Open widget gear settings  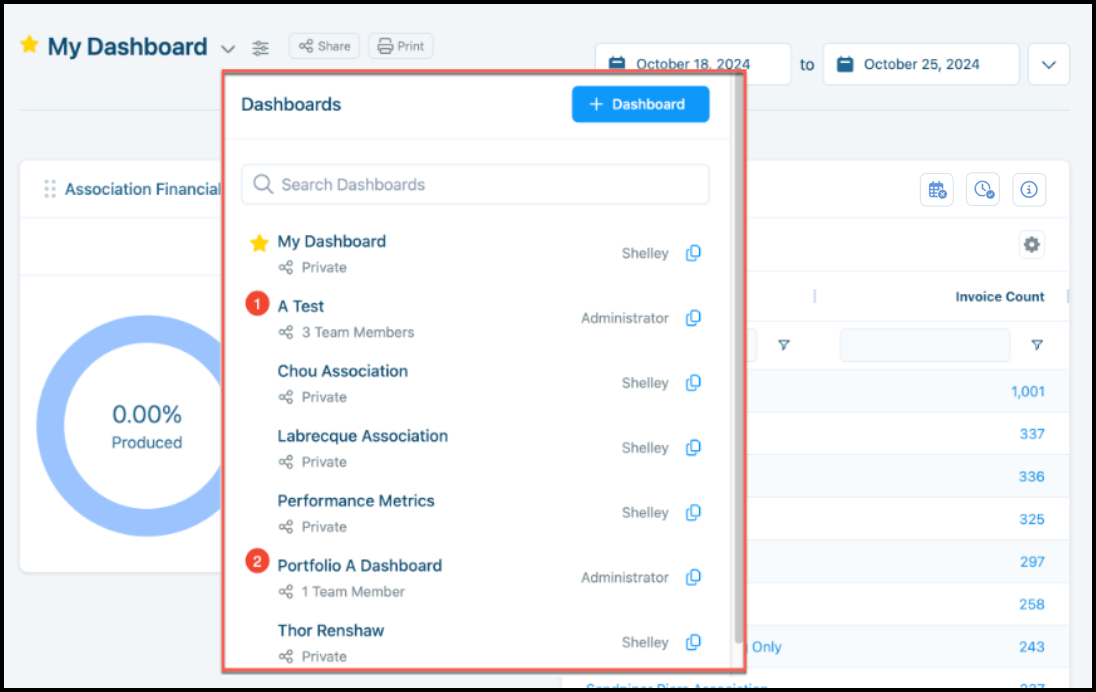pos(1032,245)
